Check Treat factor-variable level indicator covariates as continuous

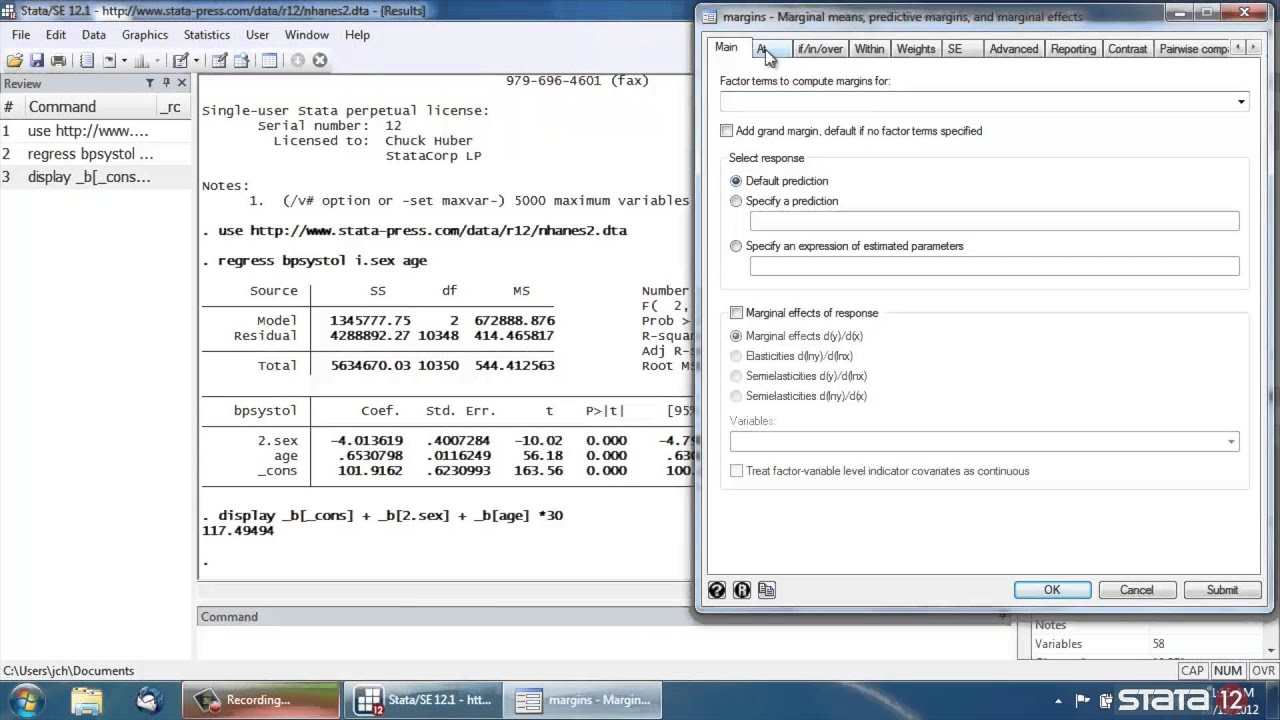point(737,471)
